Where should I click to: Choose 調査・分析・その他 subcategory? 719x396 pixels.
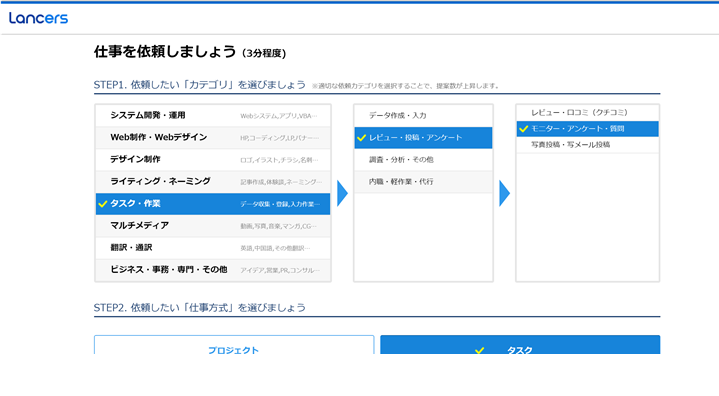(x=423, y=160)
